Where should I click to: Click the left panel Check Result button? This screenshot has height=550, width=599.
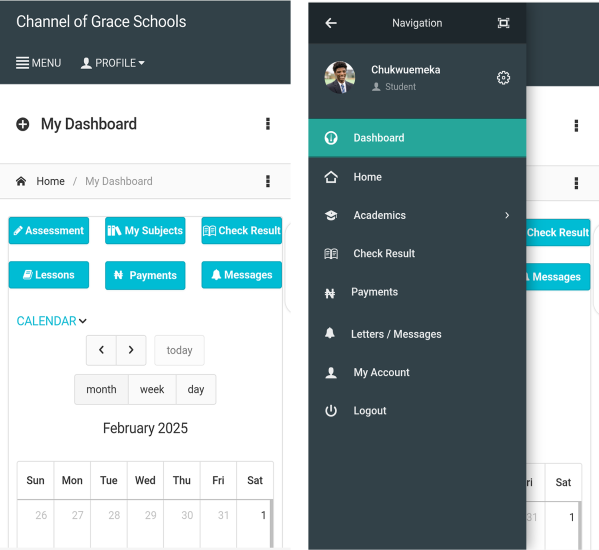(242, 231)
